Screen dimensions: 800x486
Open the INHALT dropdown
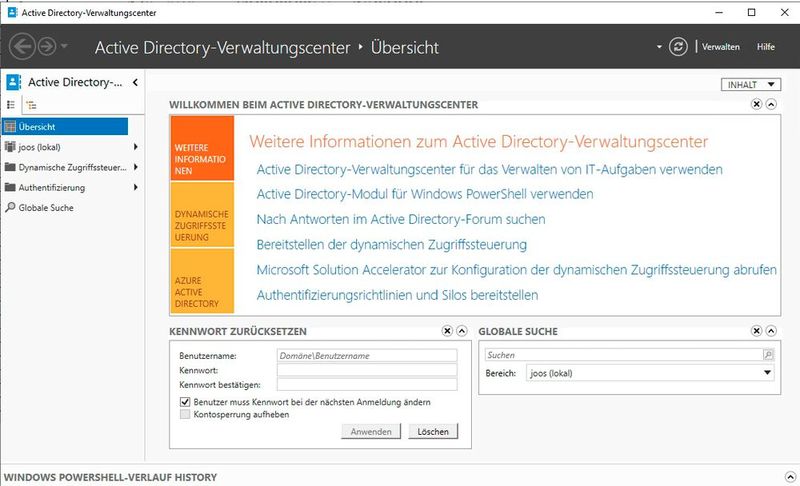pos(751,85)
